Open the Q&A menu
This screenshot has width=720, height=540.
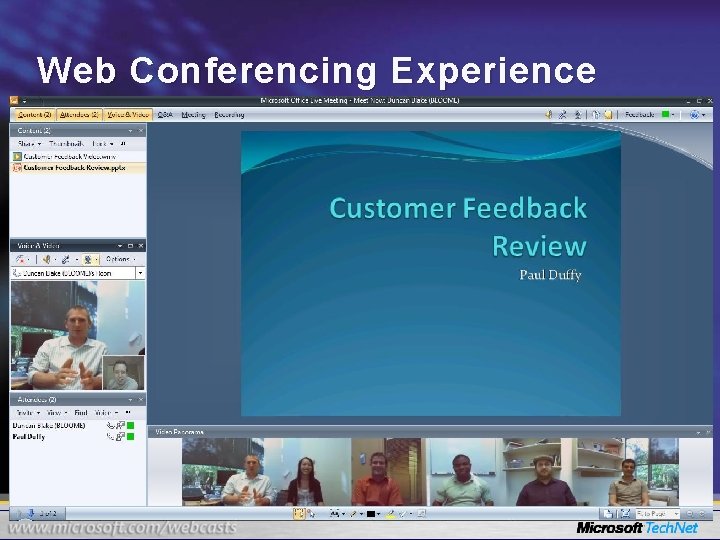coord(165,115)
